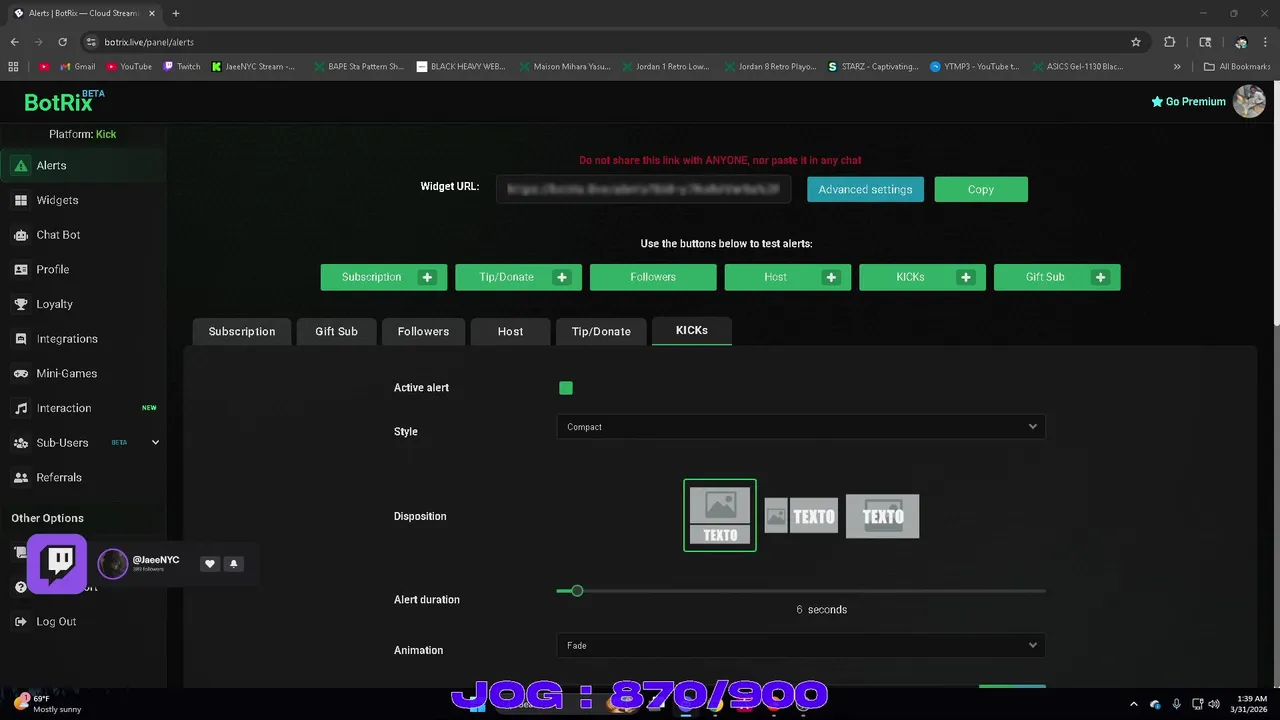Switch to the Tip/Donate settings tab
This screenshot has width=1280, height=720.
601,332
